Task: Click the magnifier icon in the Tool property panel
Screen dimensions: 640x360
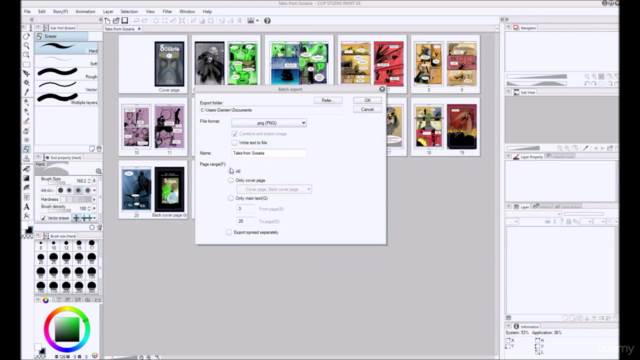Action: pyautogui.click(x=98, y=171)
